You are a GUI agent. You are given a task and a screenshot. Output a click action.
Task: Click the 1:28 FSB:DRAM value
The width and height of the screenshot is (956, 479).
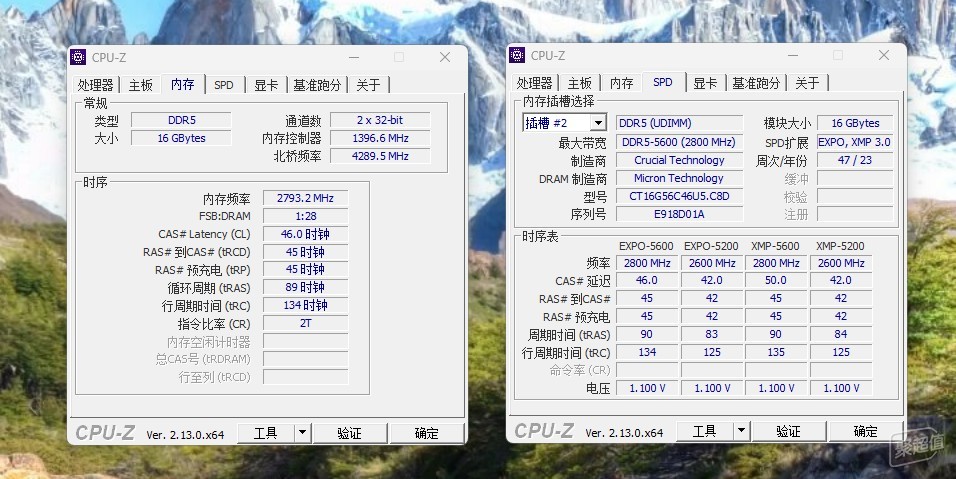click(305, 216)
